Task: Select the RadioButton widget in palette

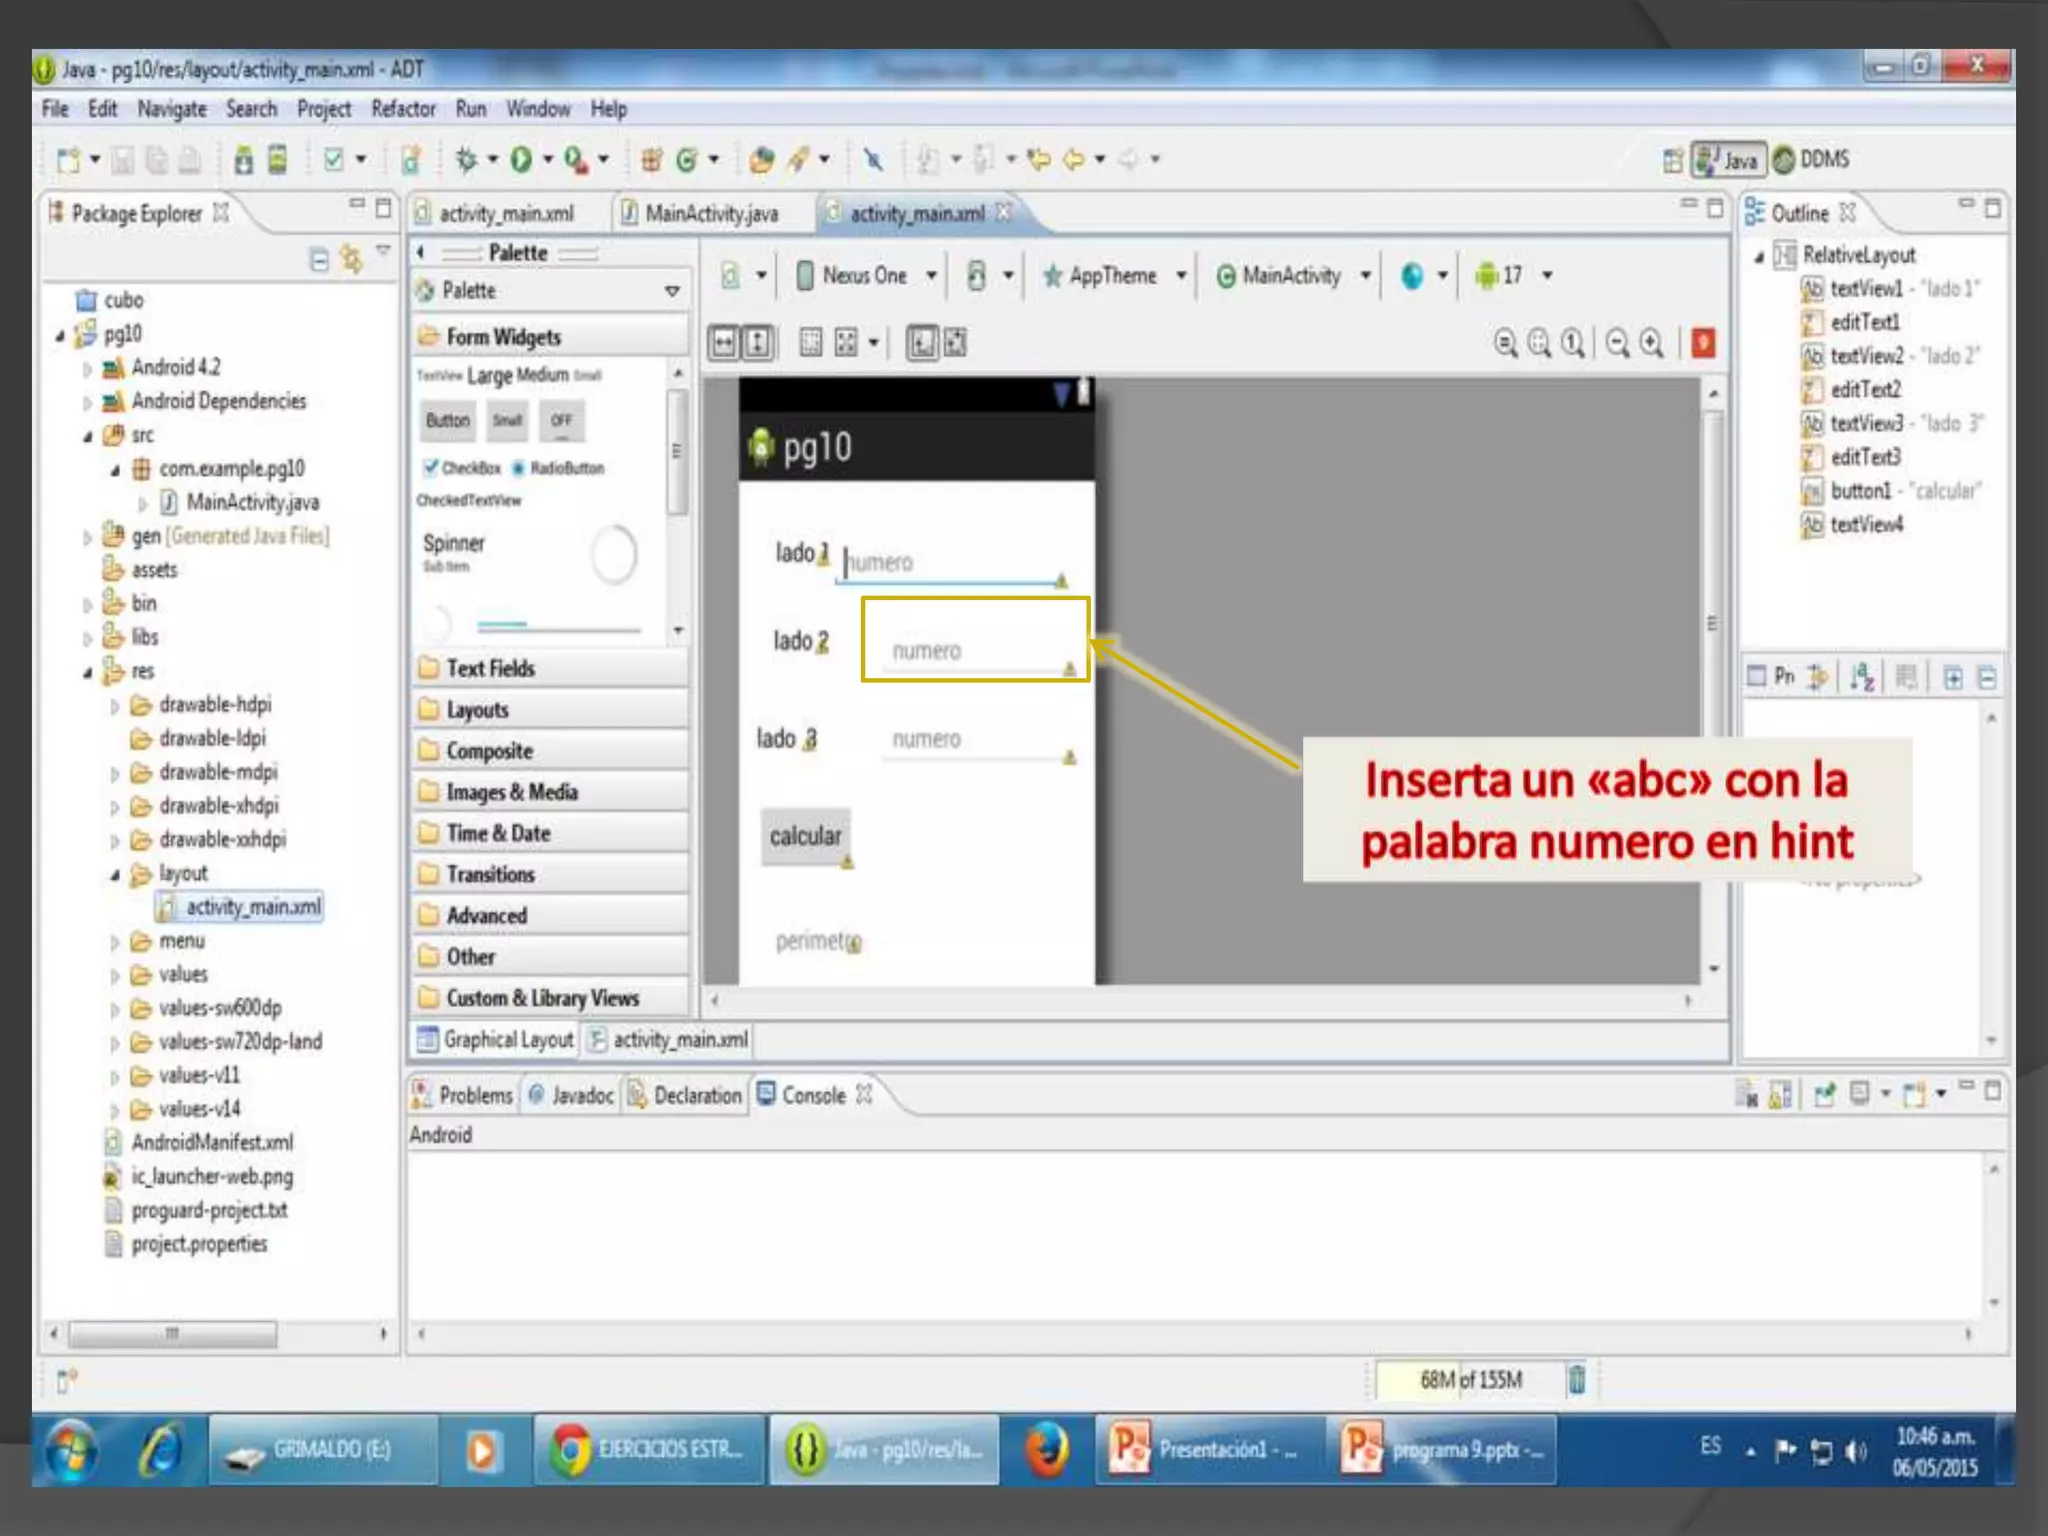Action: [x=560, y=468]
